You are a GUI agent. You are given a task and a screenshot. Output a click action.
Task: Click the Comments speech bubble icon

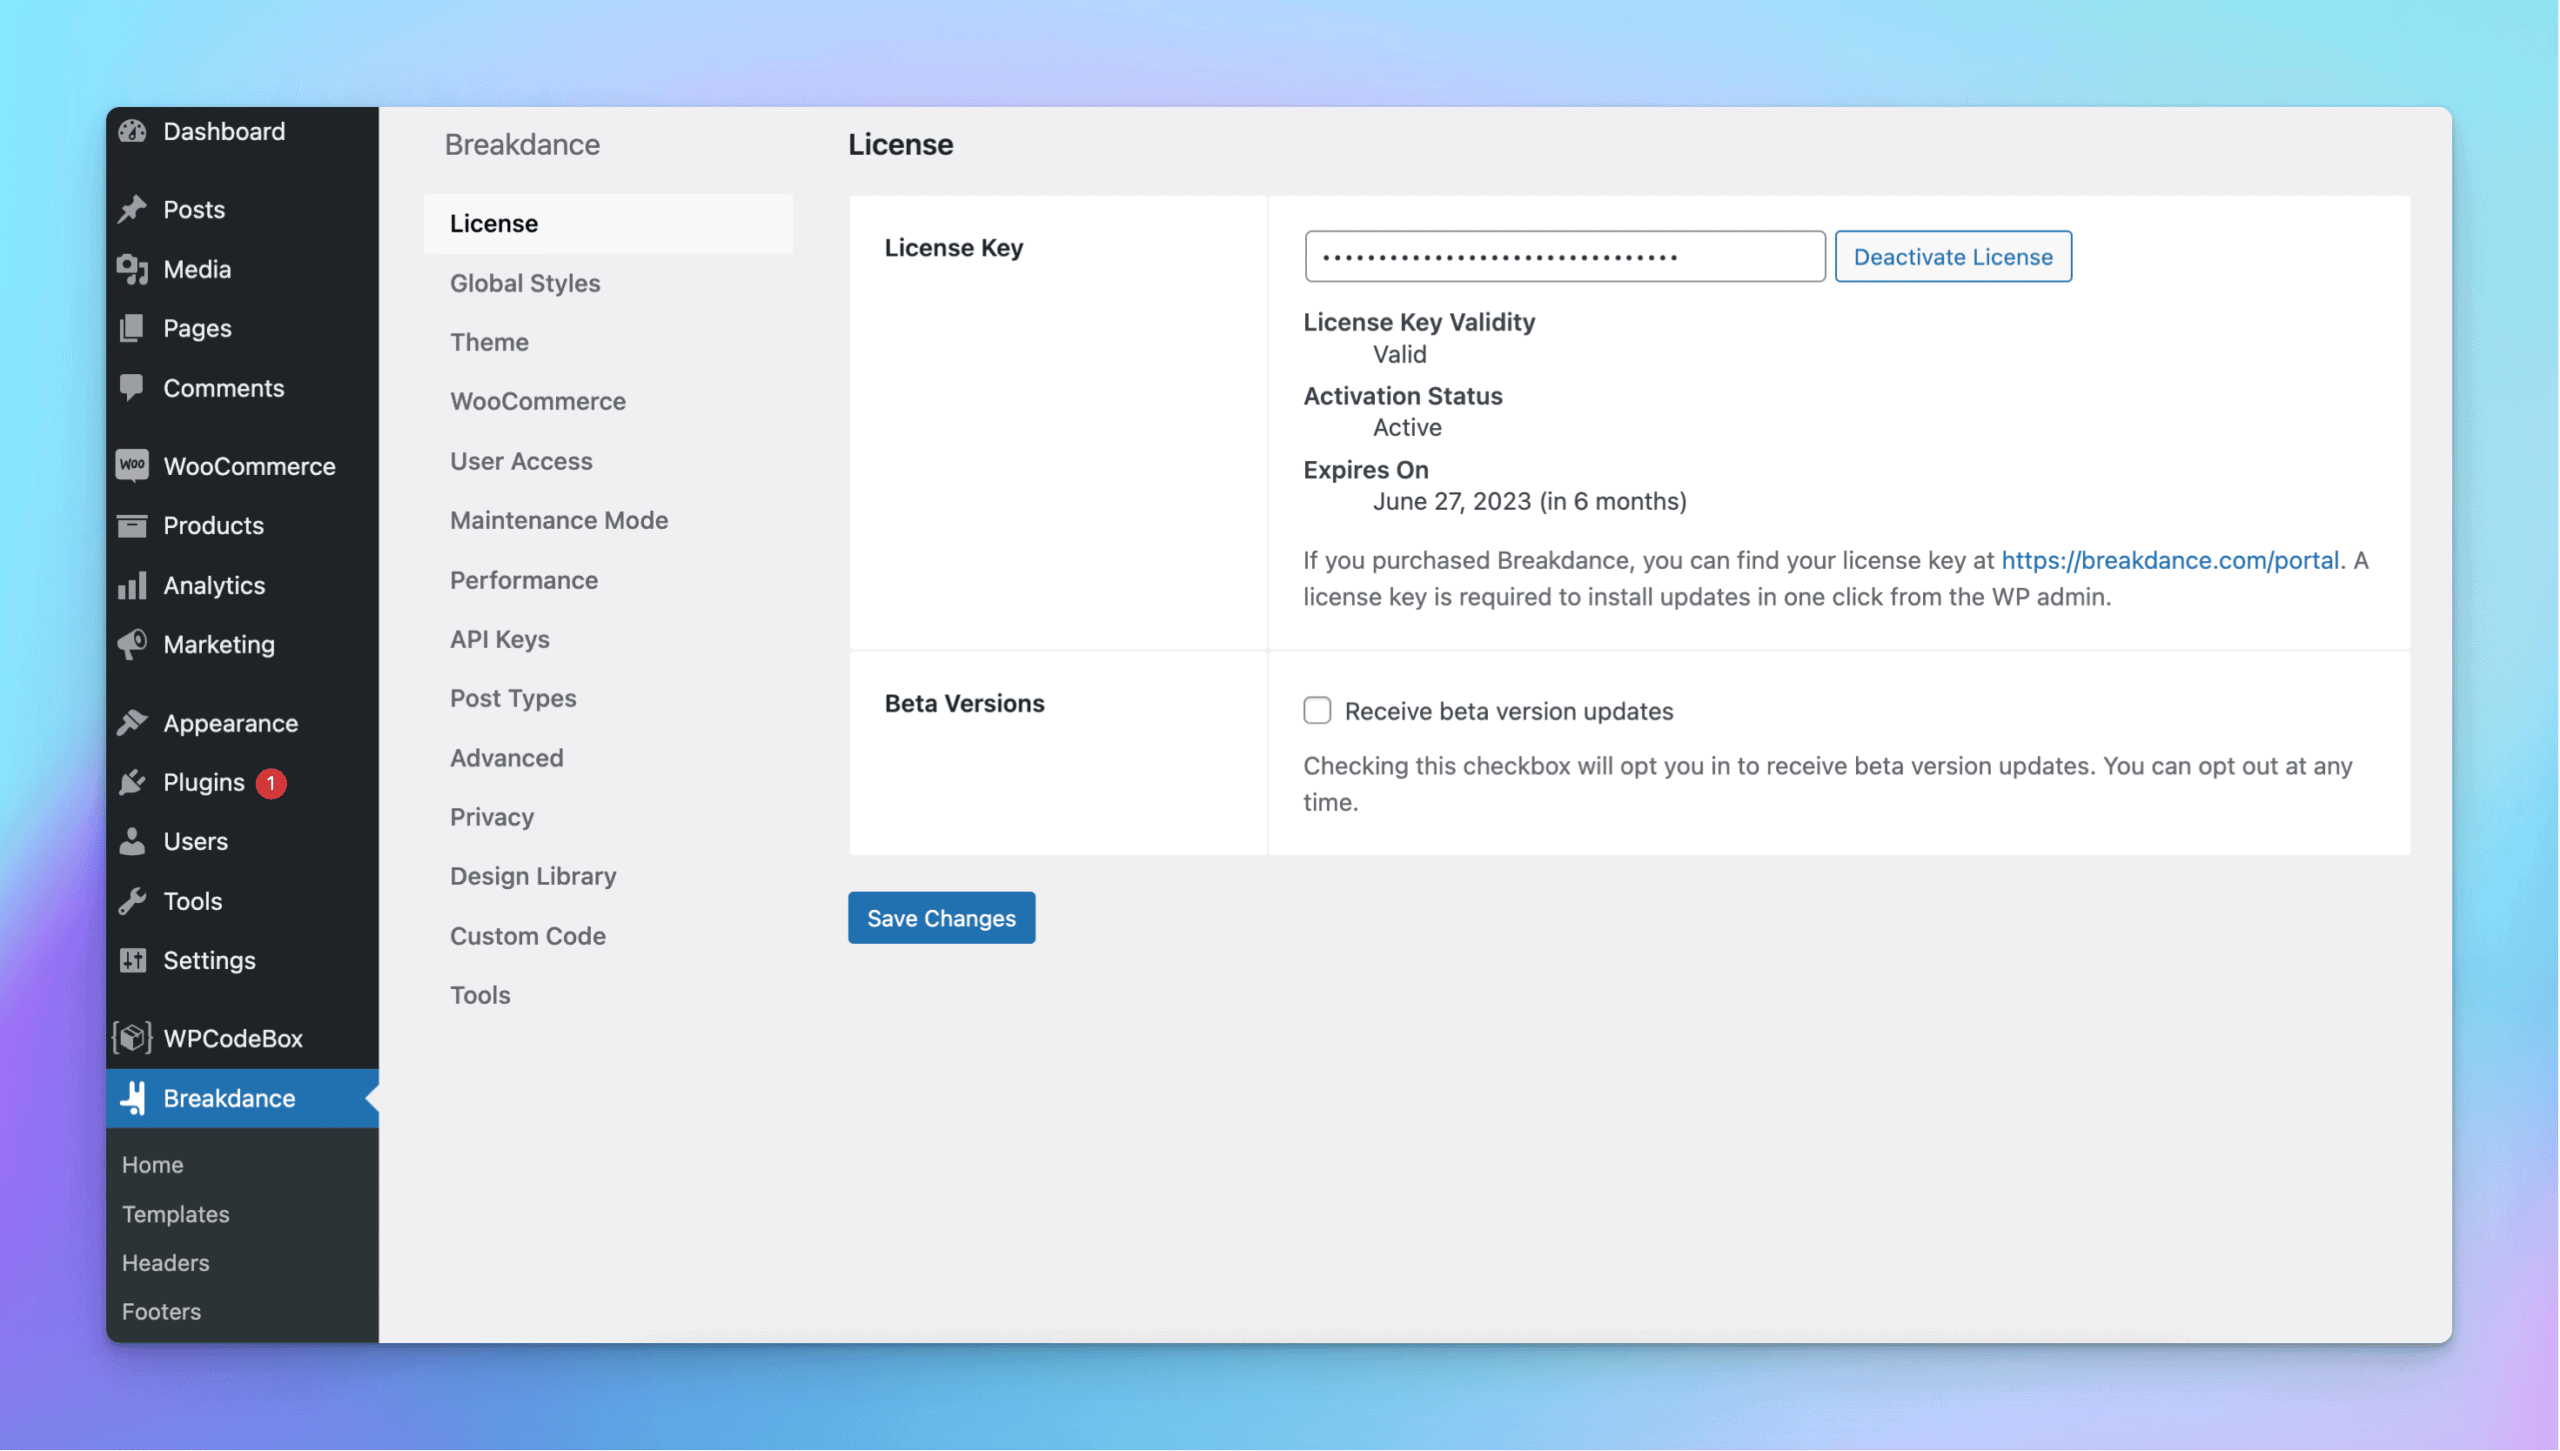[132, 388]
